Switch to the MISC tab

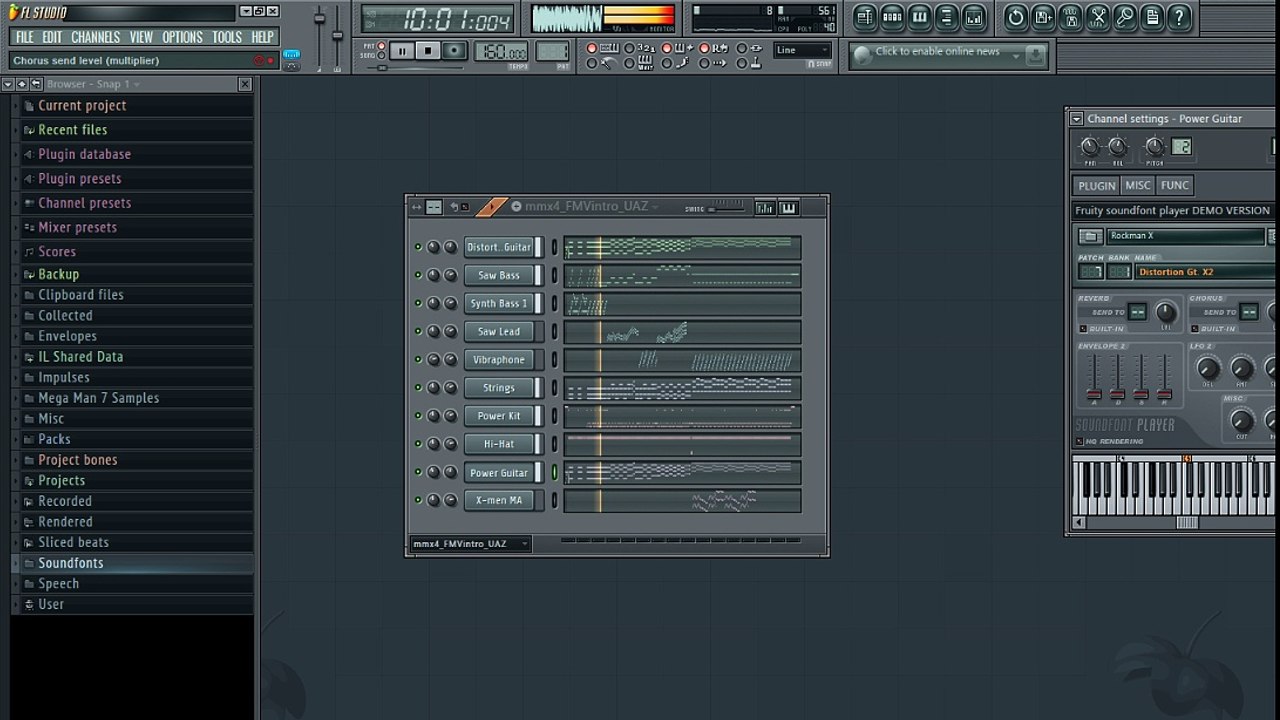pyautogui.click(x=1138, y=185)
